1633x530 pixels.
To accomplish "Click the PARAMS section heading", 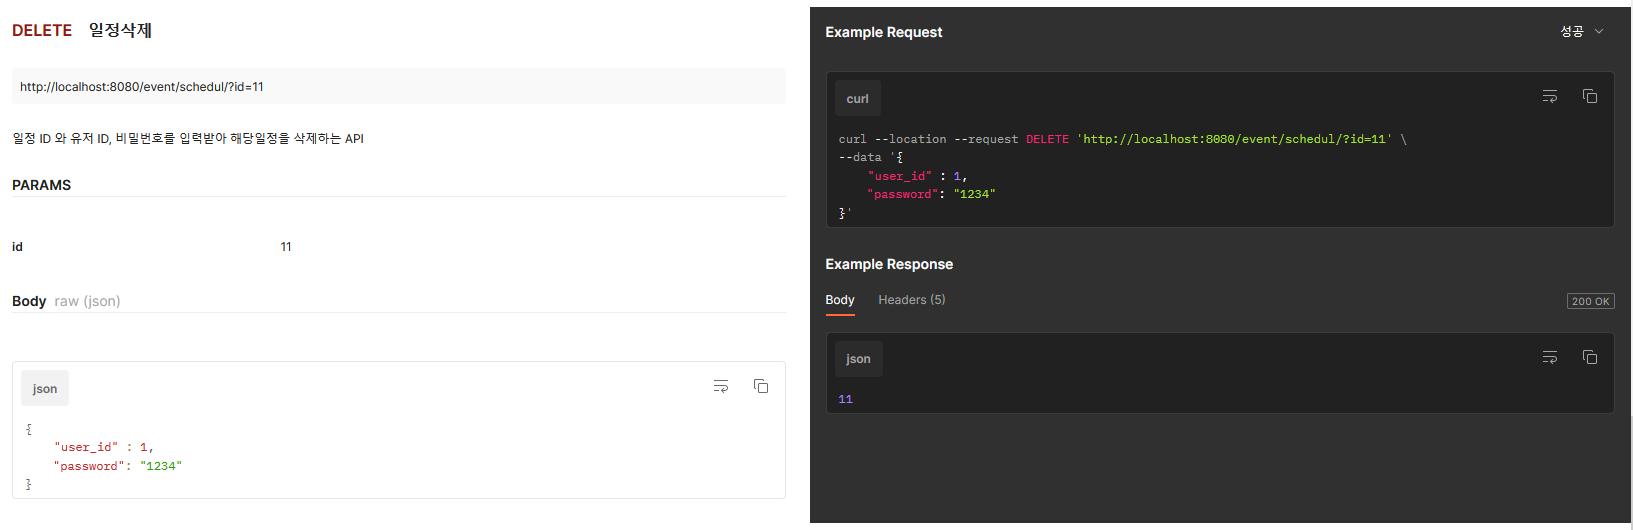I will (42, 185).
